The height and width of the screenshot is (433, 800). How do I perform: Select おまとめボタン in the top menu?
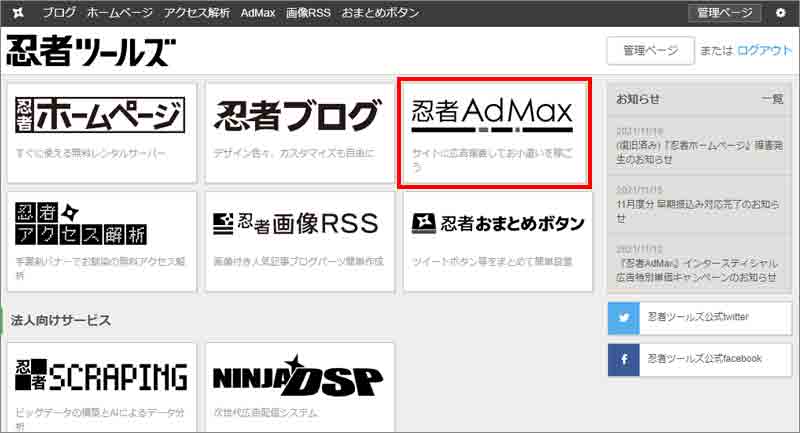381,13
